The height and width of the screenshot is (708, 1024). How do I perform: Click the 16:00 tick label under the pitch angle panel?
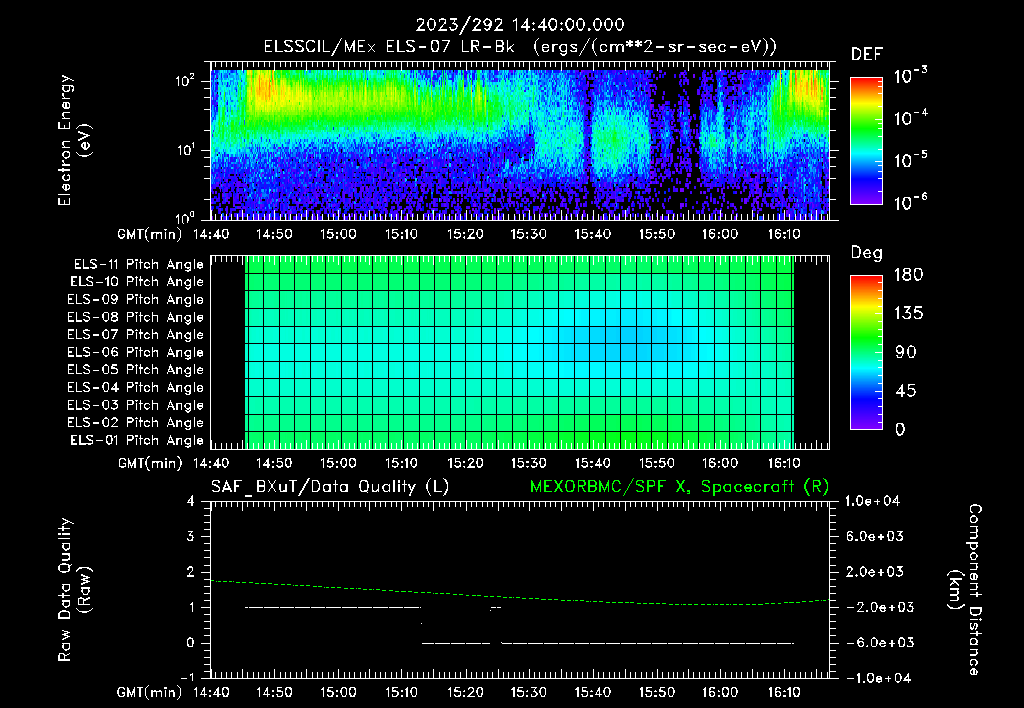click(x=720, y=464)
